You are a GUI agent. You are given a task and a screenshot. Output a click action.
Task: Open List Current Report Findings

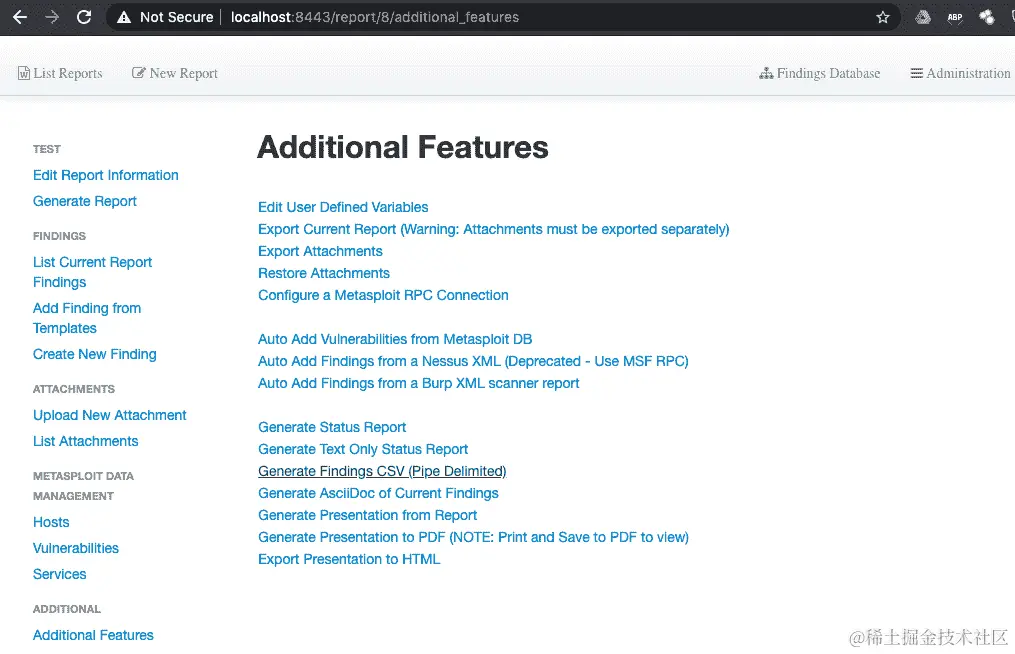pos(93,272)
